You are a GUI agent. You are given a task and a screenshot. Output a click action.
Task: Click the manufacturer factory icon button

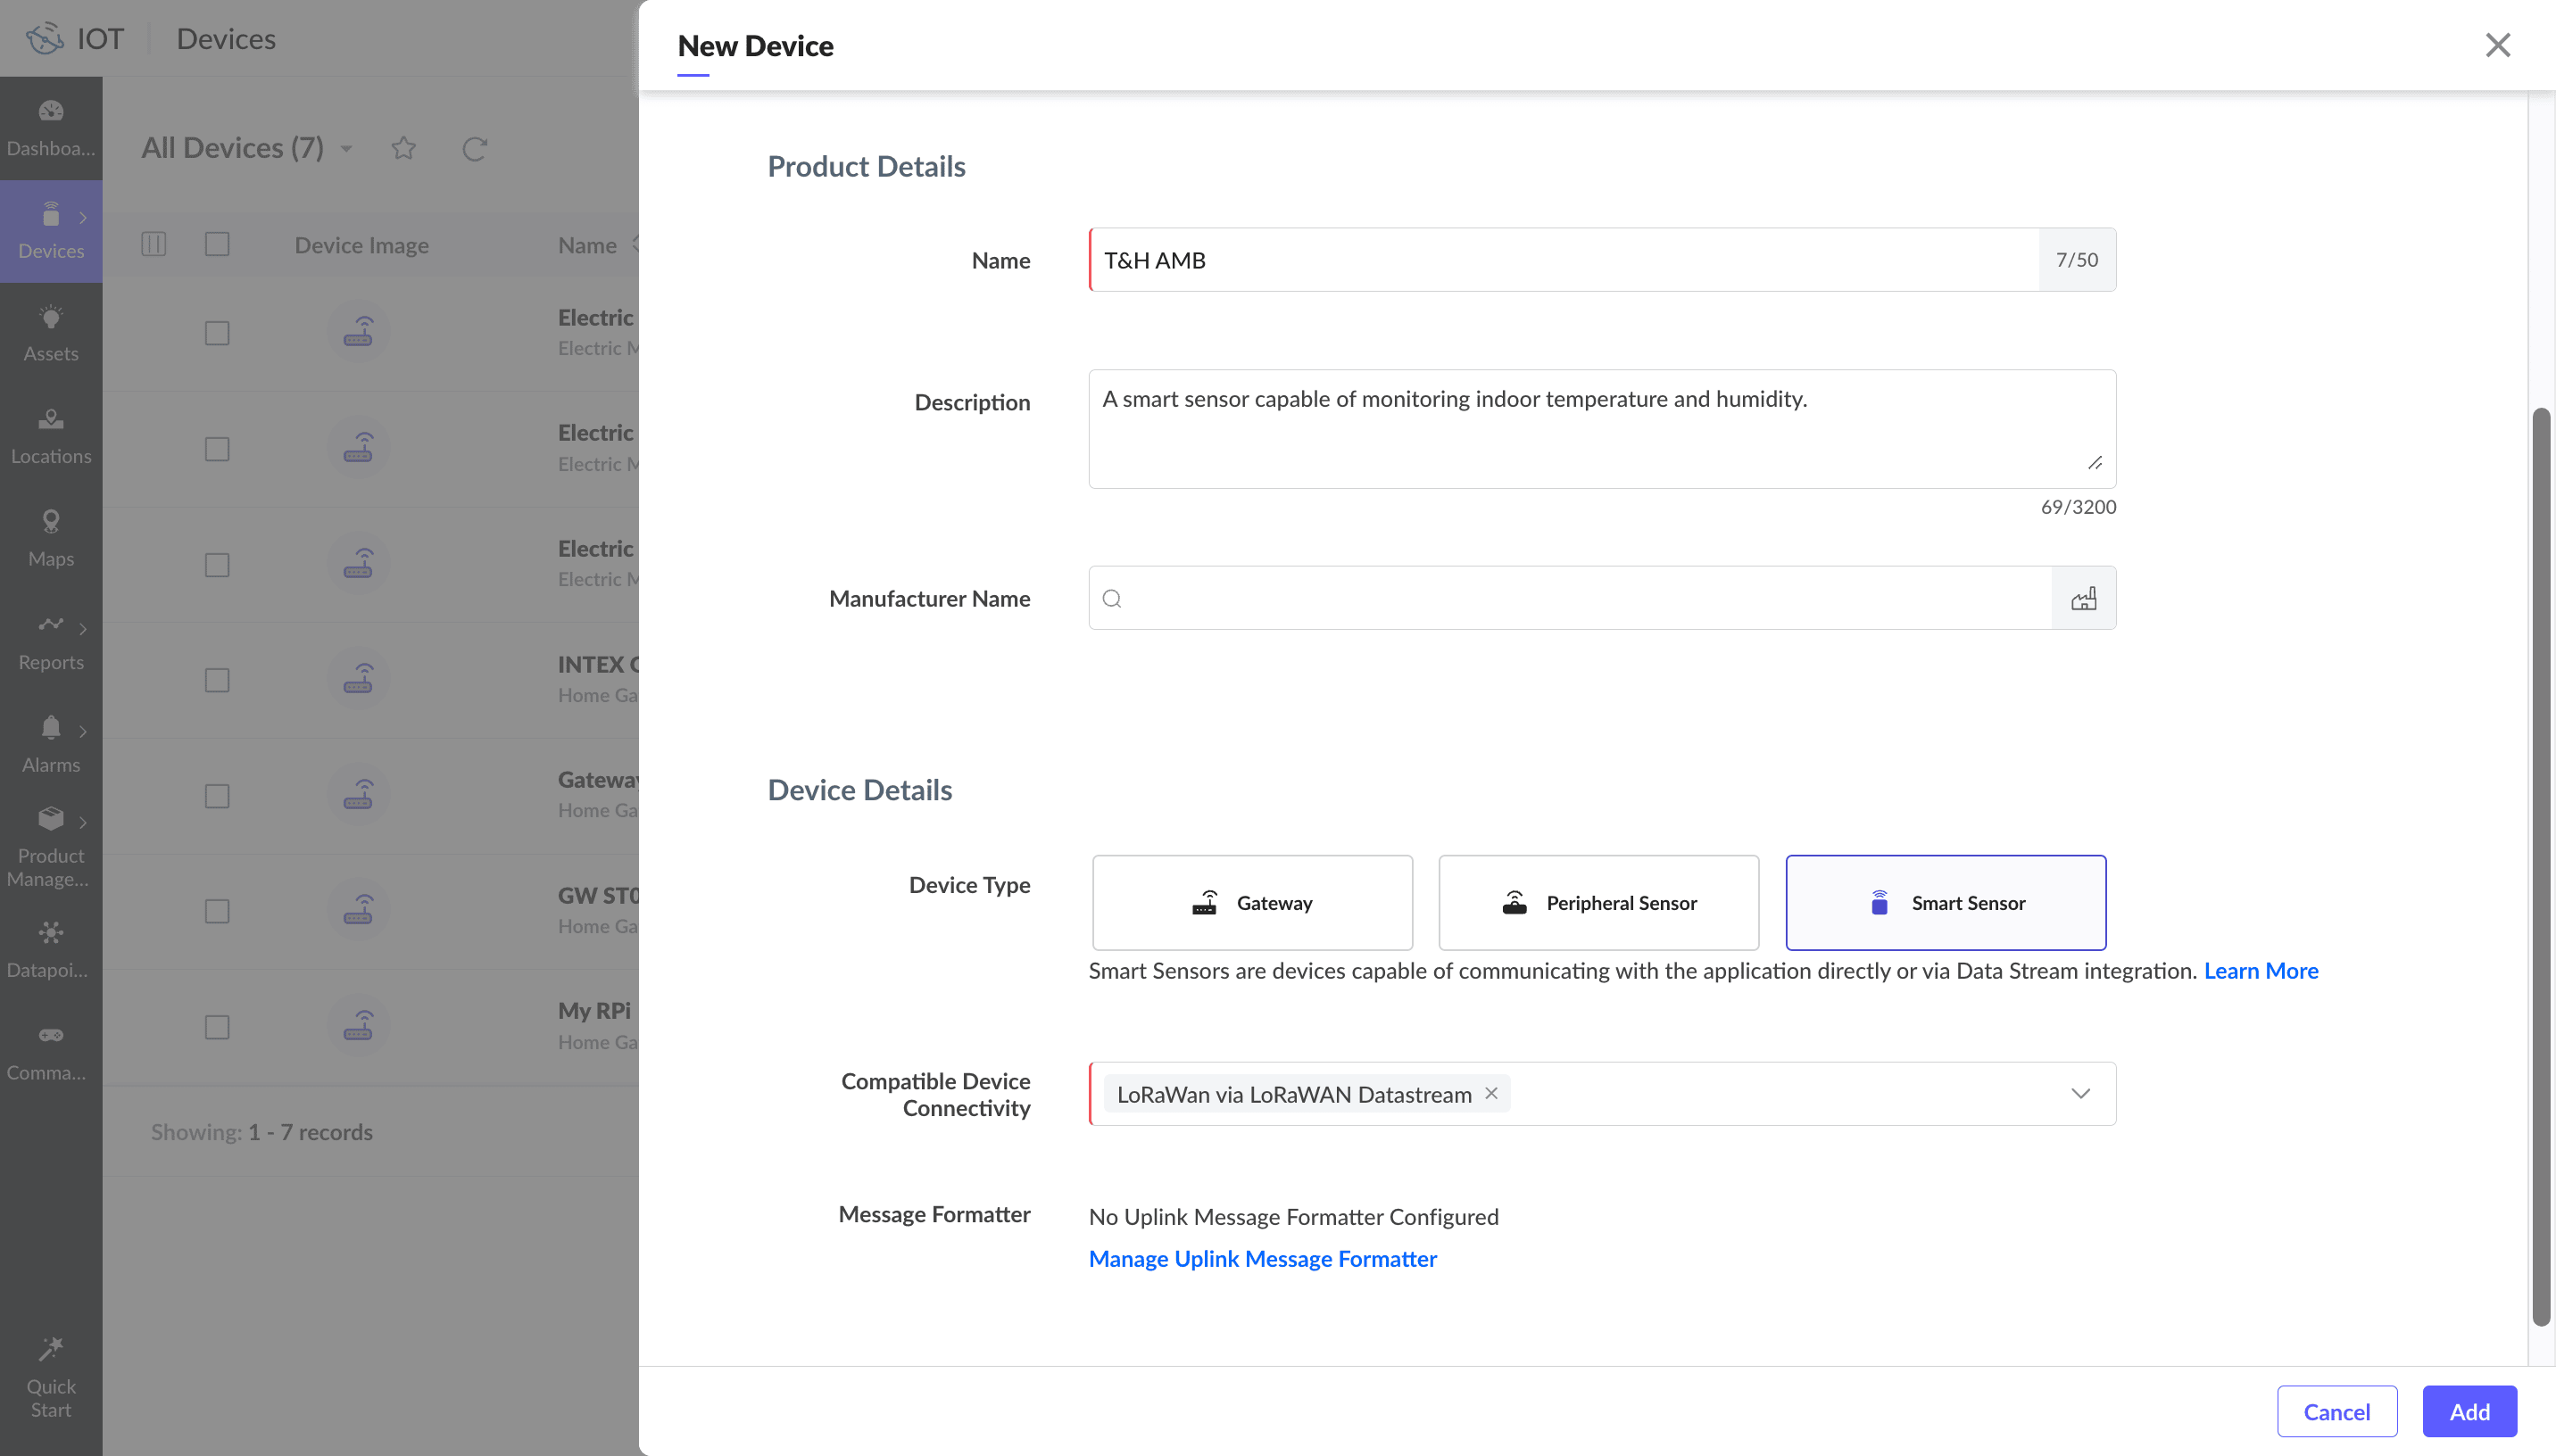2083,598
